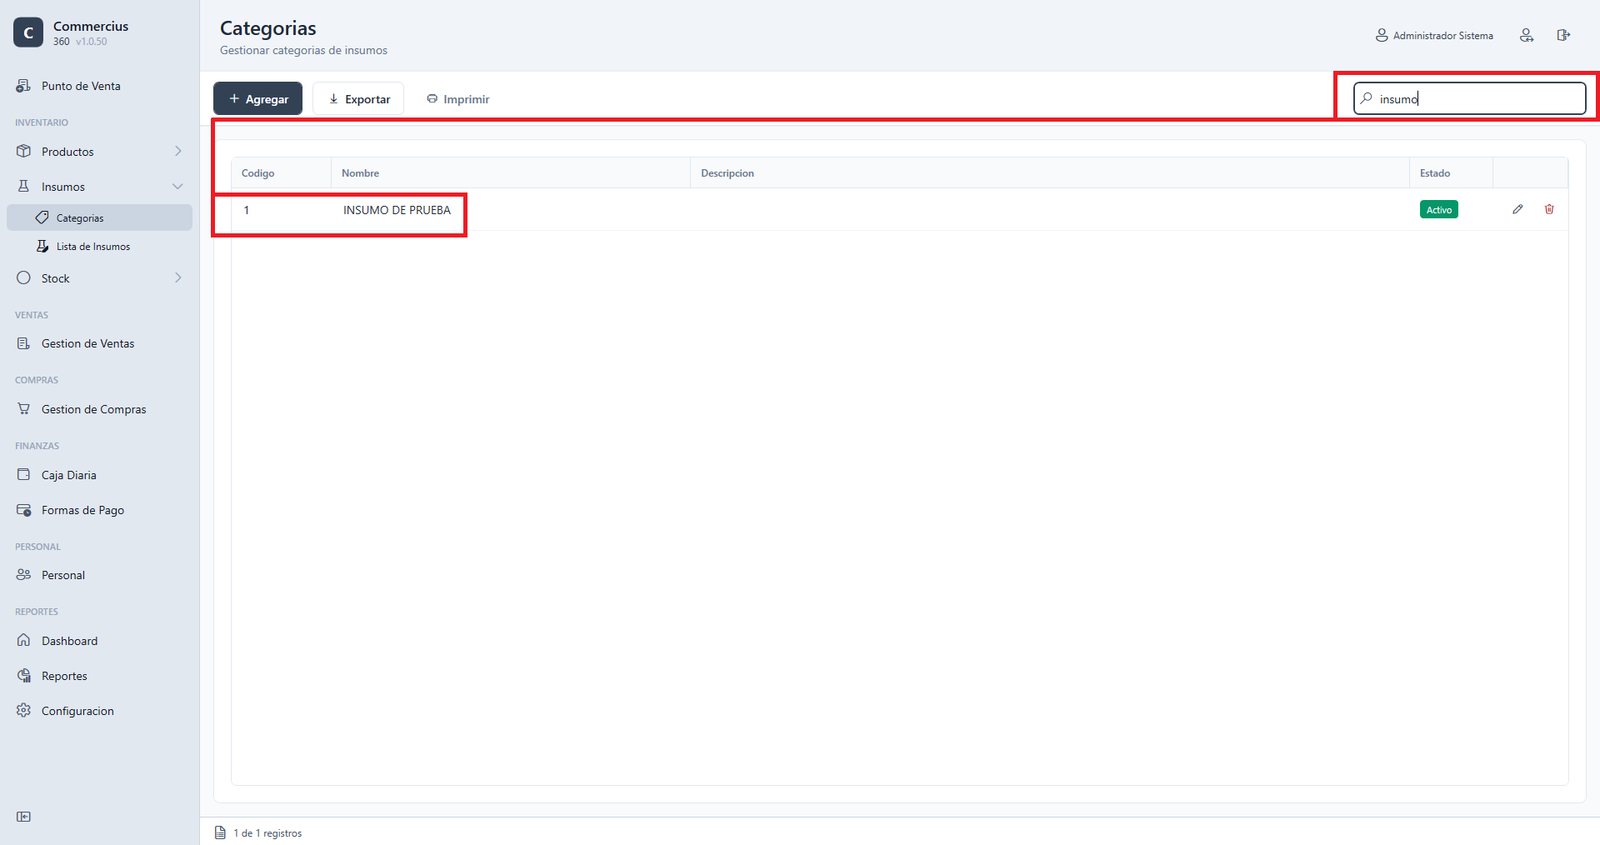The image size is (1600, 845).
Task: Focus the search field containing insumo
Action: point(1470,98)
